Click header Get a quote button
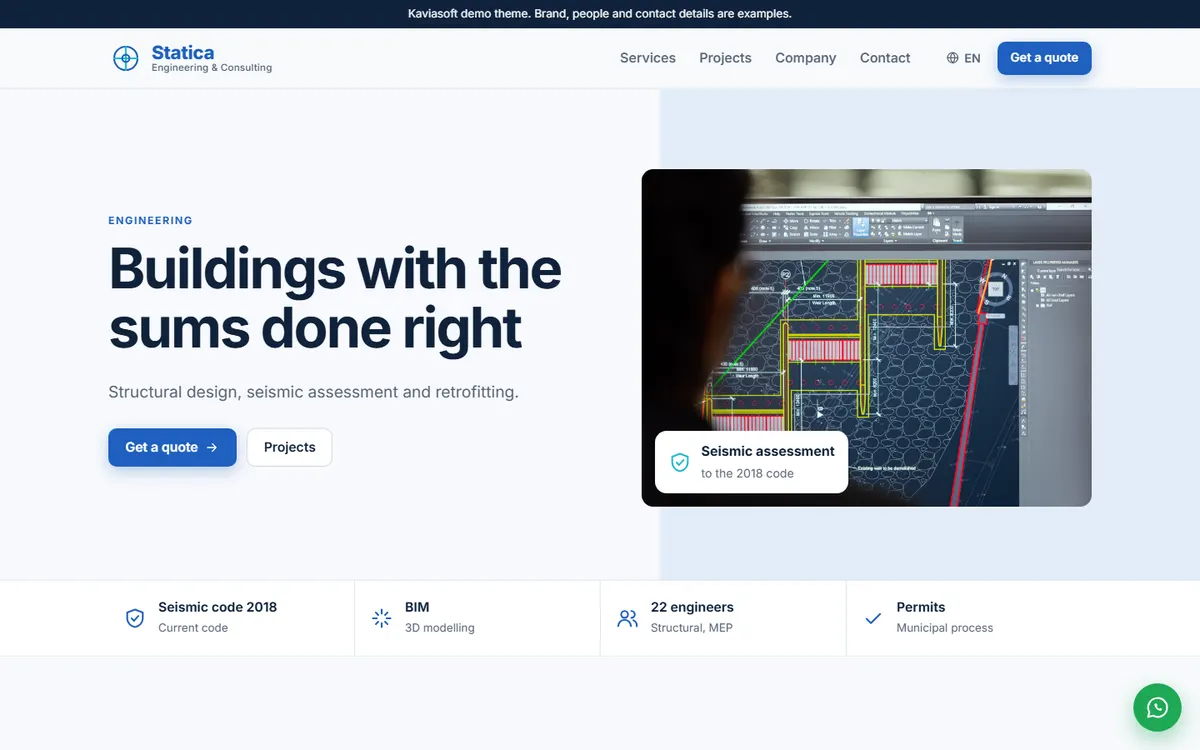Viewport: 1200px width, 750px height. point(1044,58)
